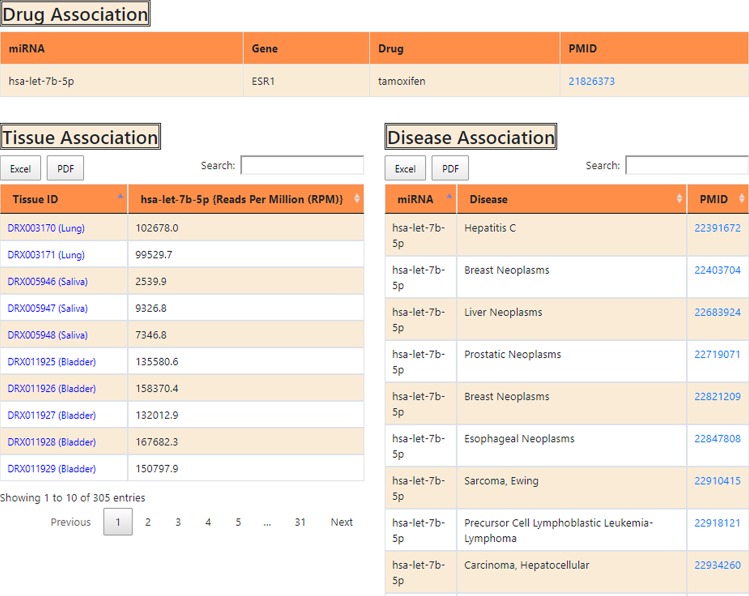Click Next in tissue table pagination

pyautogui.click(x=342, y=522)
